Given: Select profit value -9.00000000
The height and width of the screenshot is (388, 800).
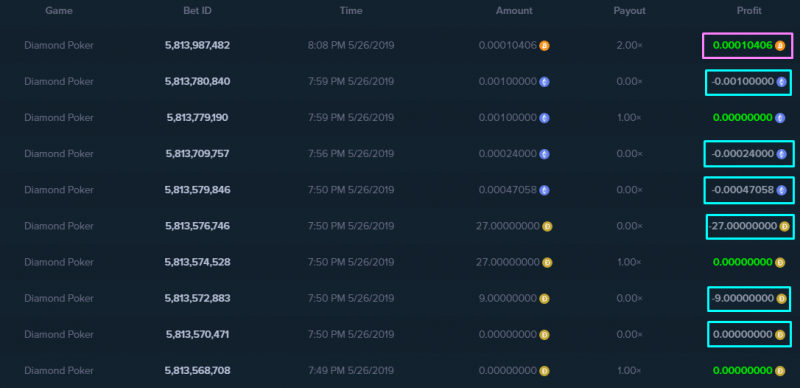Looking at the screenshot, I should click(x=742, y=299).
